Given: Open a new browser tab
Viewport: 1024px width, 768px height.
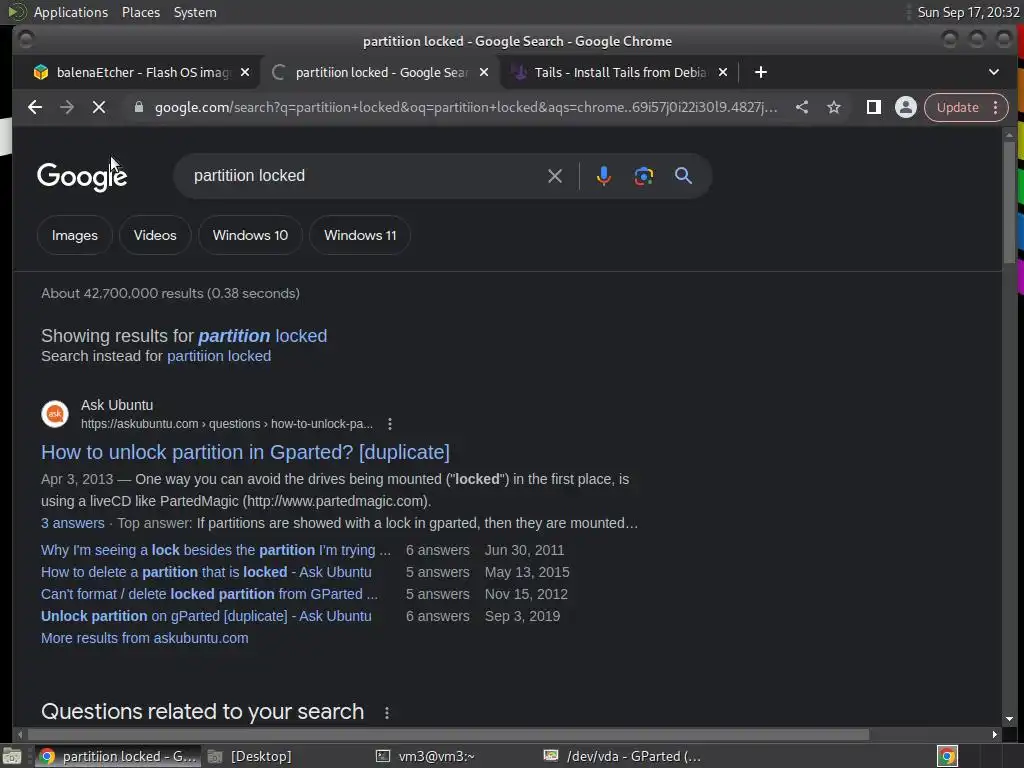Looking at the screenshot, I should [x=760, y=72].
